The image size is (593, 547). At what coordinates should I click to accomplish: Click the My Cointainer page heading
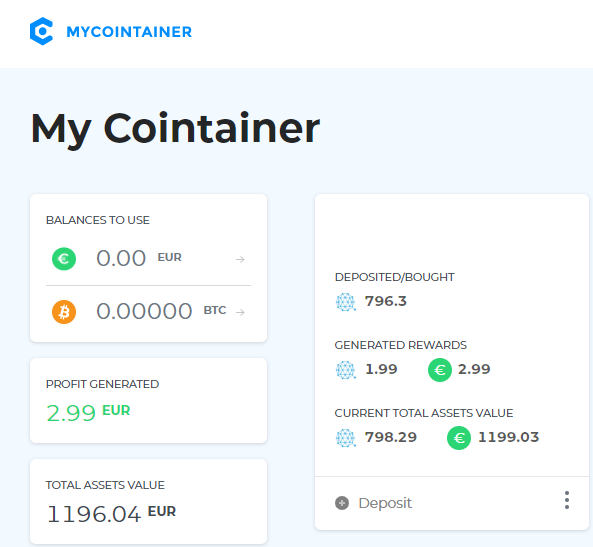point(175,129)
